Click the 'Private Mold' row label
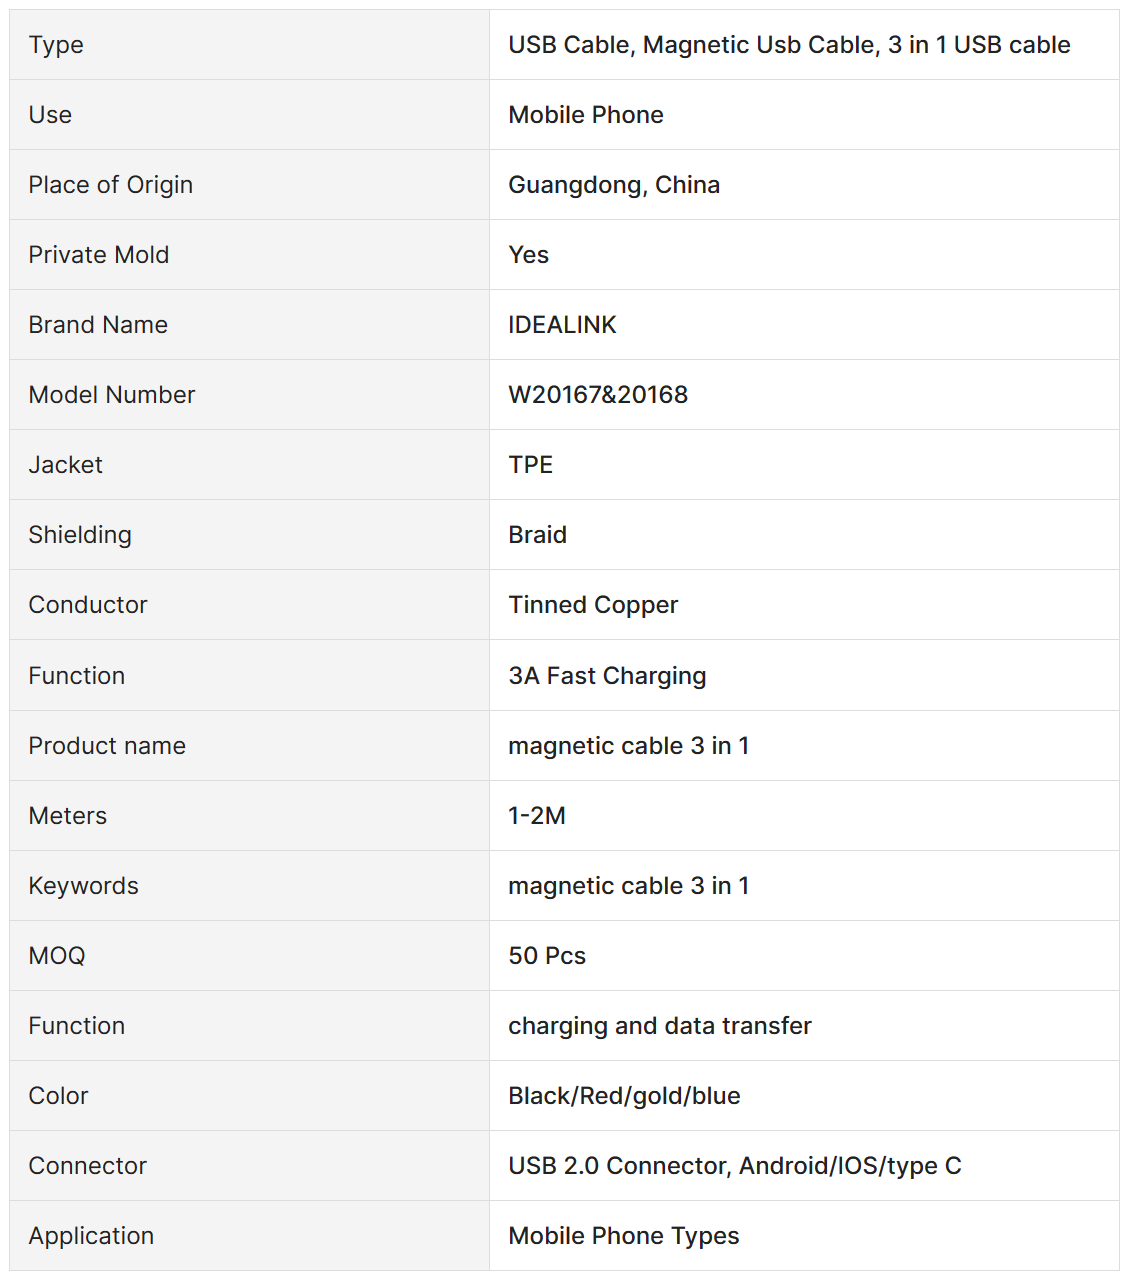Viewport: 1130px width, 1278px height. pyautogui.click(x=98, y=255)
